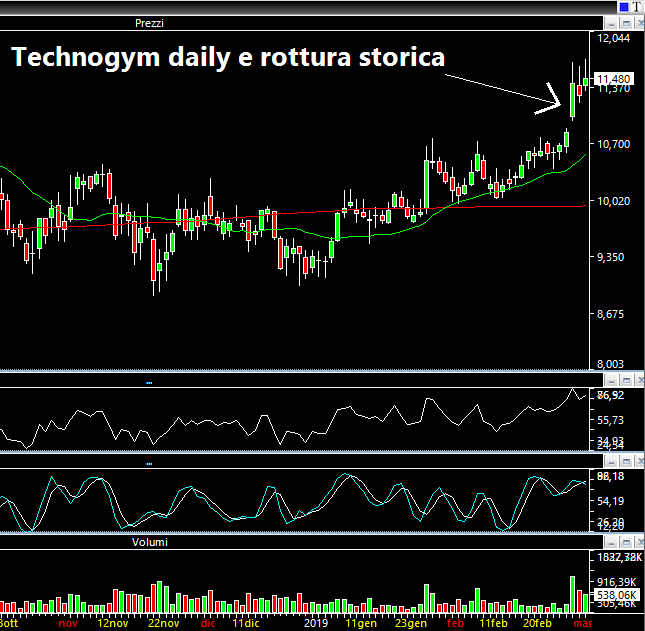Click the red dic date label

[x=208, y=623]
